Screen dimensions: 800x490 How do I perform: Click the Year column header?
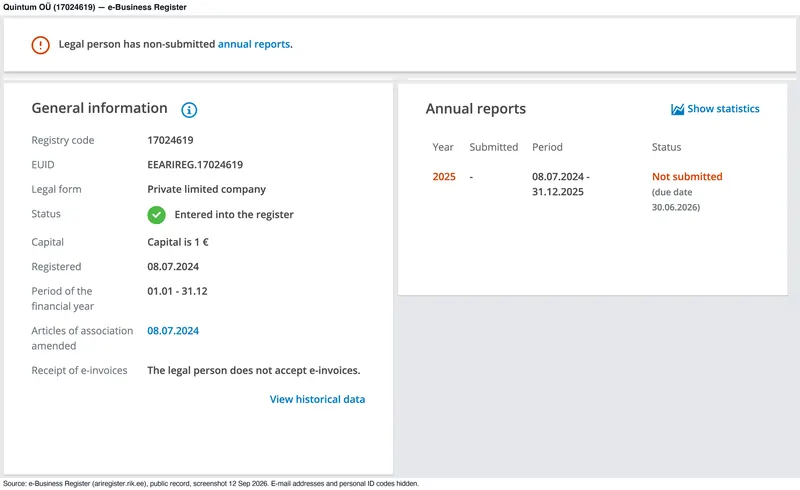point(442,147)
